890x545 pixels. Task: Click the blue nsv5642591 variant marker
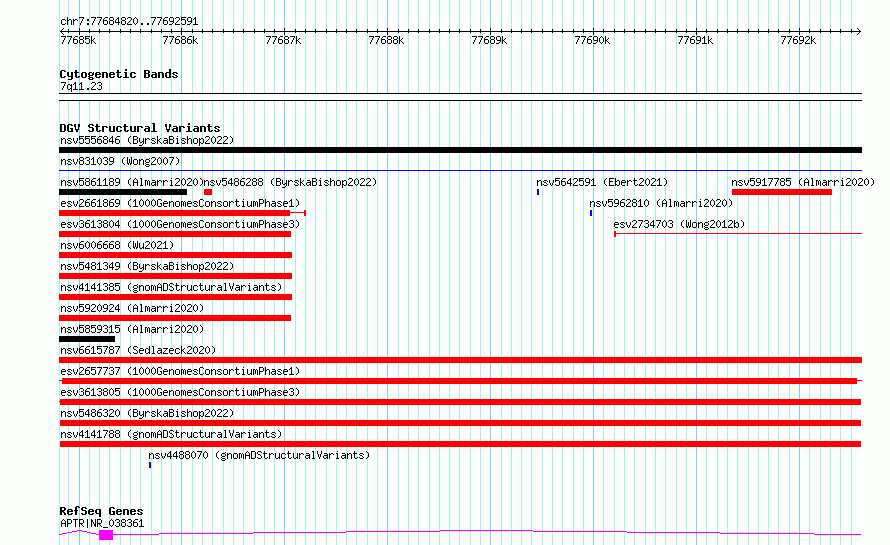[538, 192]
